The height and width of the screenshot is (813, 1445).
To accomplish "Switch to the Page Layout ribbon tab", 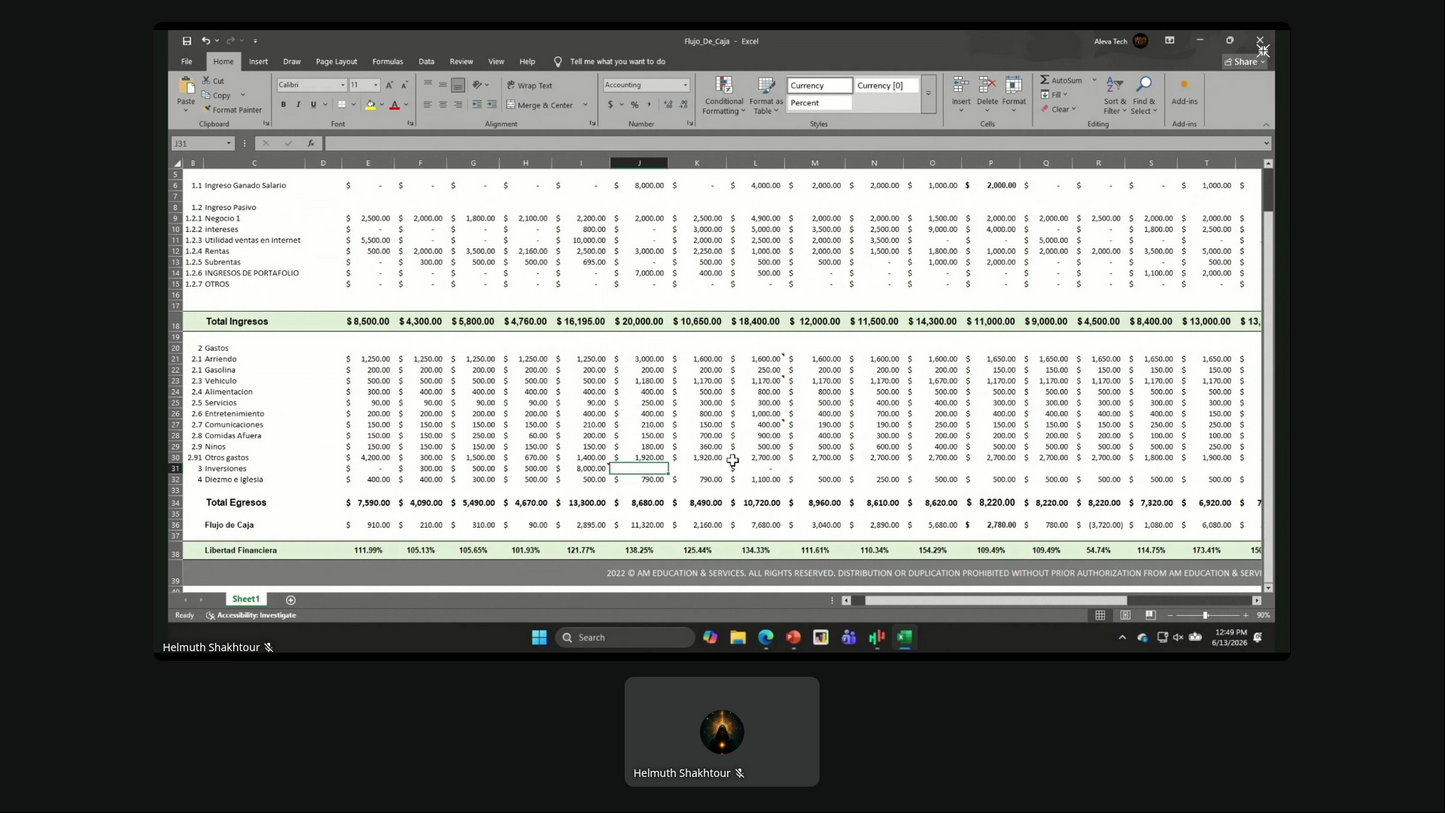I will (336, 62).
